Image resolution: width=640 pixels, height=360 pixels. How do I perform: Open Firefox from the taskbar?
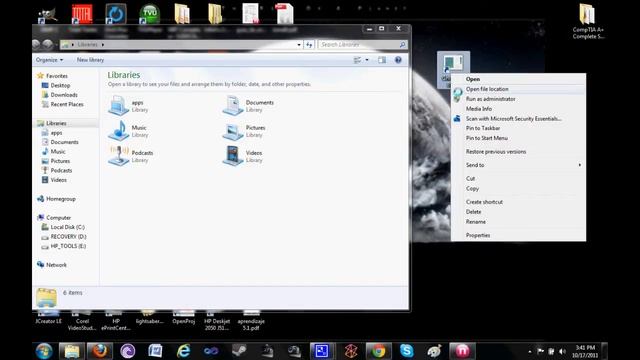point(100,351)
